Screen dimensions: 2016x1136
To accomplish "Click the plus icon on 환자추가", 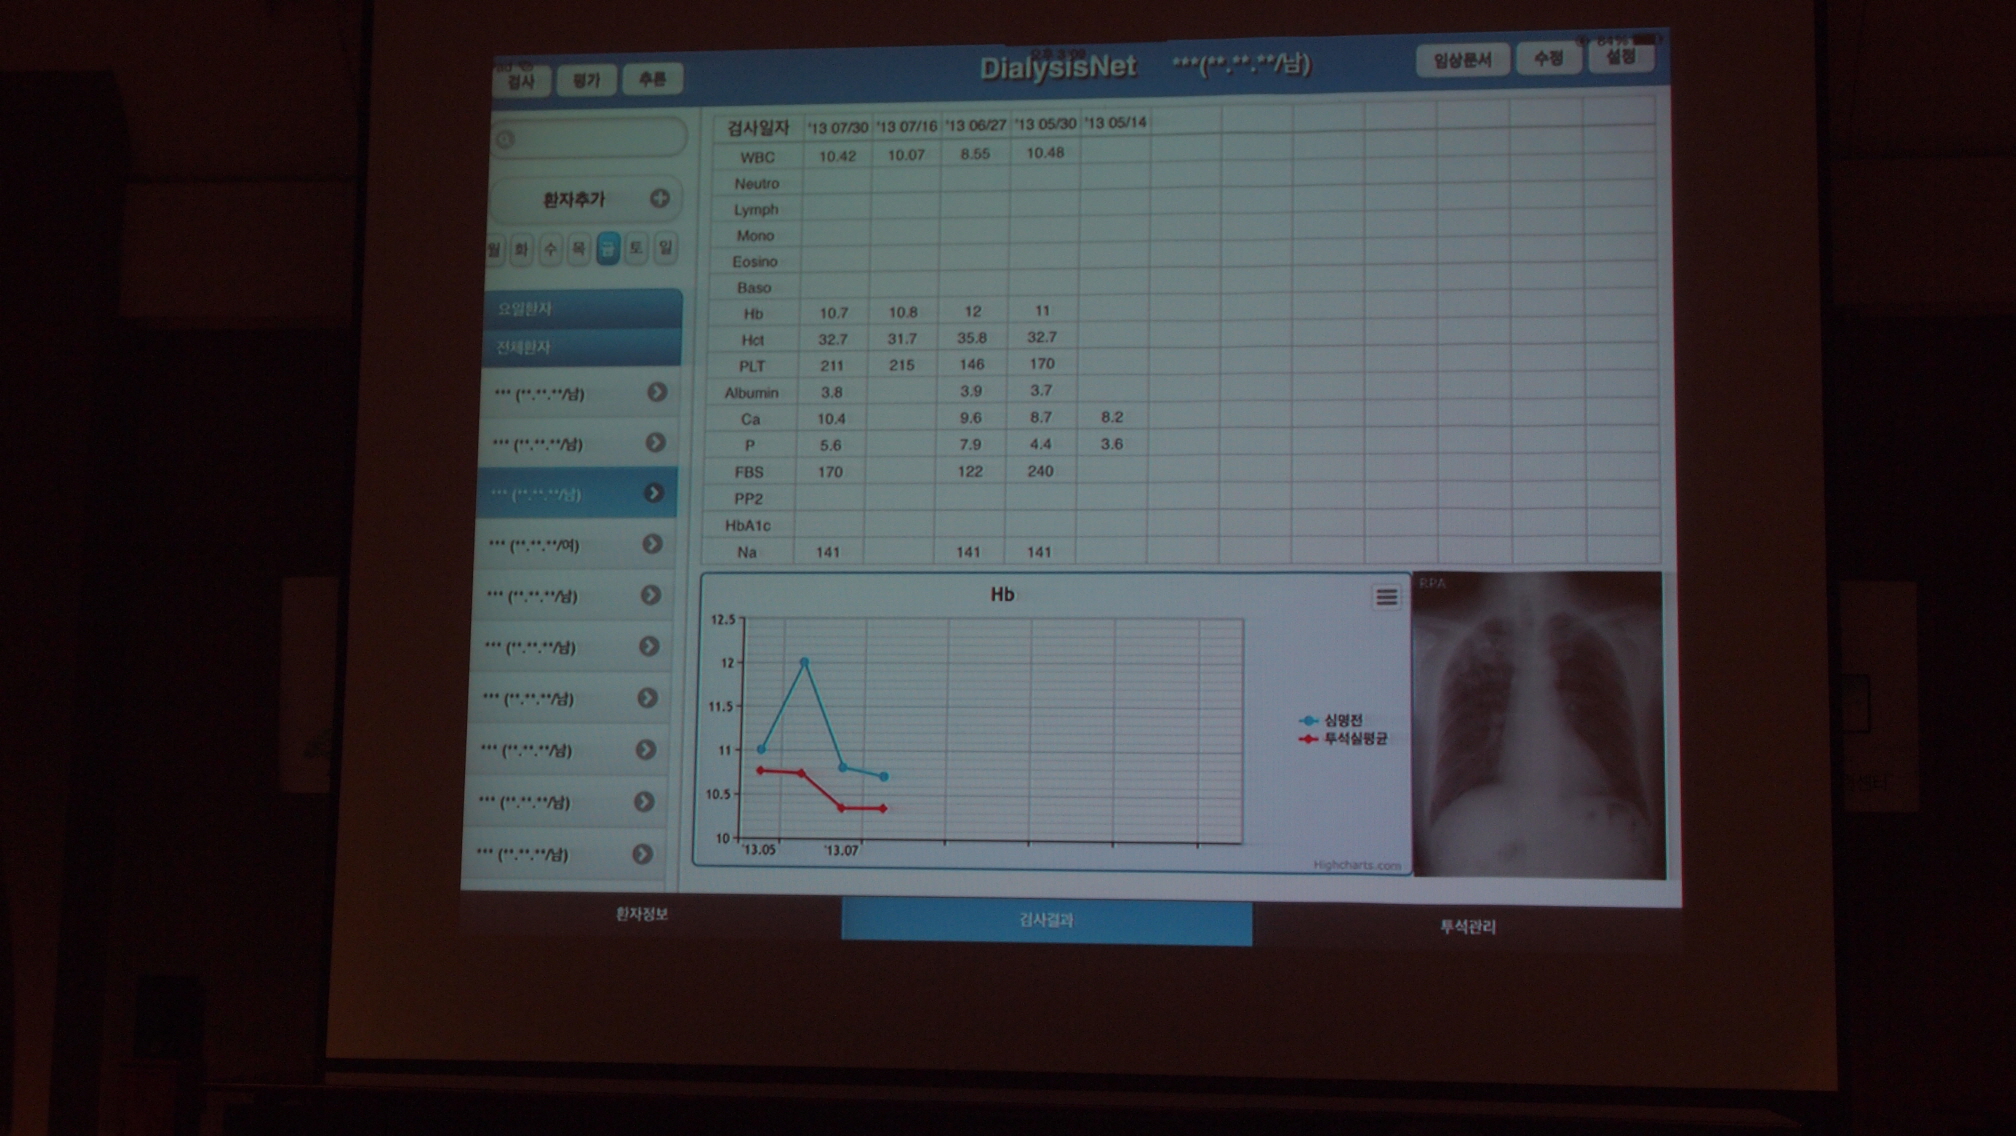I will point(659,198).
